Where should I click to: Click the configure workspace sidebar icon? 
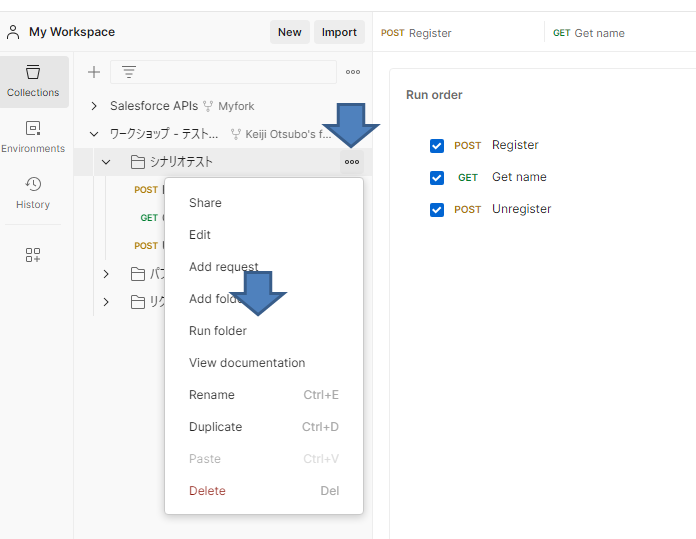[x=33, y=255]
